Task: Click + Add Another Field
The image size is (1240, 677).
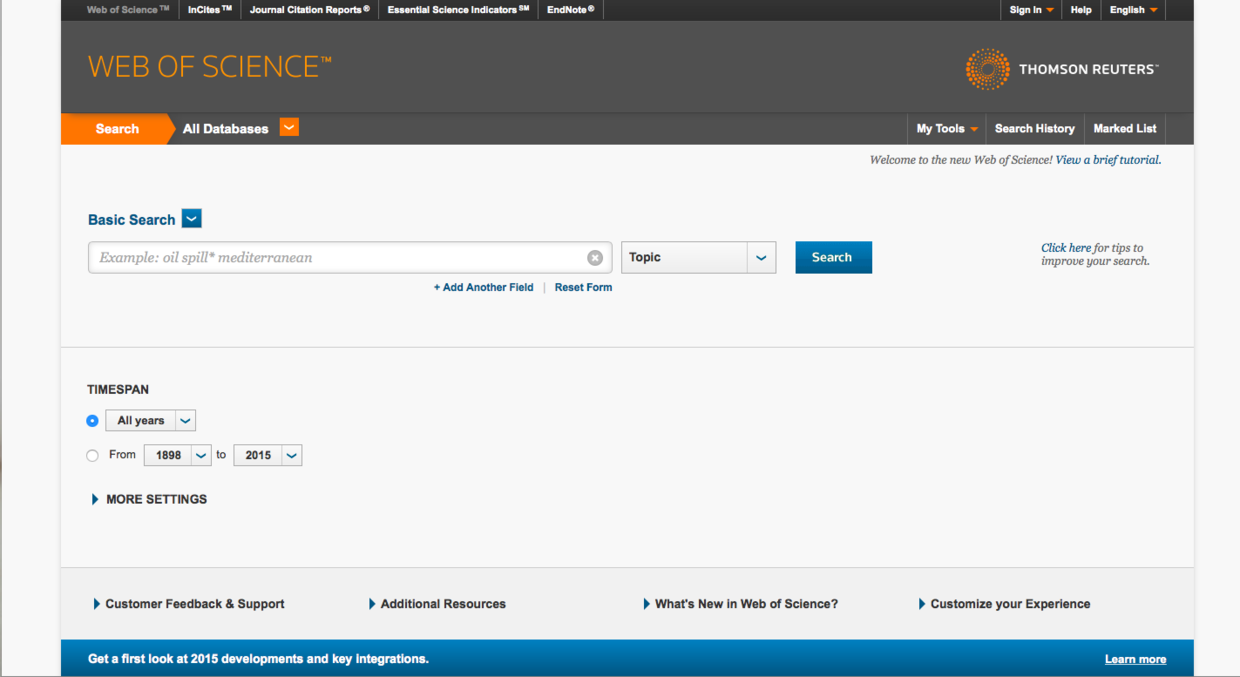Action: [x=484, y=287]
